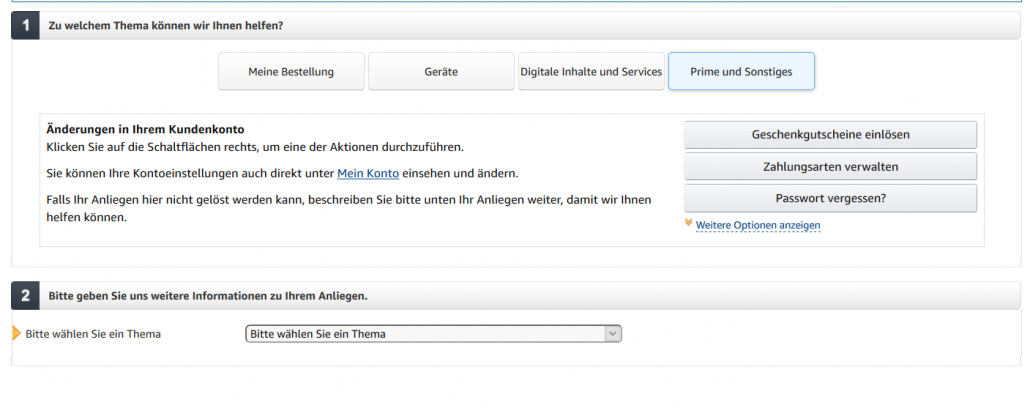Click the step 2 number badge
1030x408 pixels.
point(25,296)
